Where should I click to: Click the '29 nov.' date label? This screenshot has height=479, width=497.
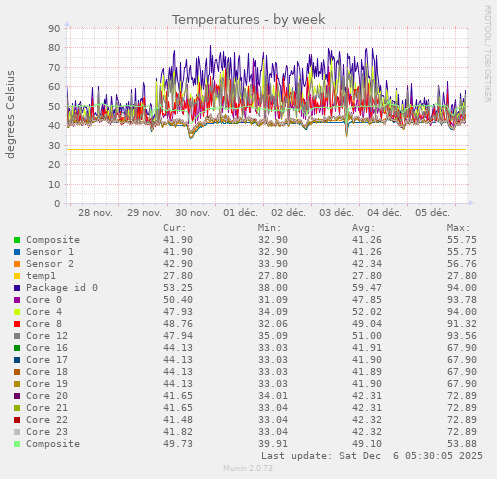(x=144, y=213)
